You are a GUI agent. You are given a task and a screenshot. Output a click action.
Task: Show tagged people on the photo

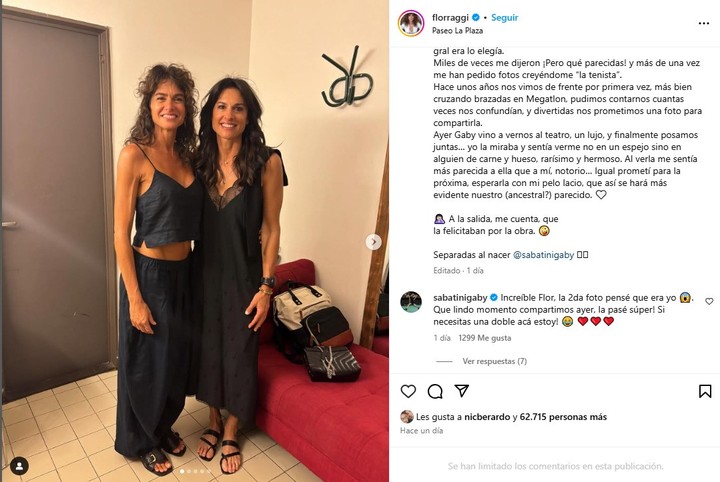(x=19, y=466)
